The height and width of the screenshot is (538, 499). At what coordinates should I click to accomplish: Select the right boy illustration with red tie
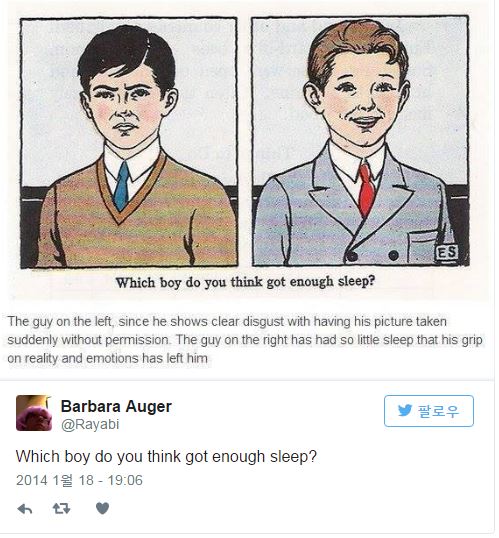click(x=360, y=141)
